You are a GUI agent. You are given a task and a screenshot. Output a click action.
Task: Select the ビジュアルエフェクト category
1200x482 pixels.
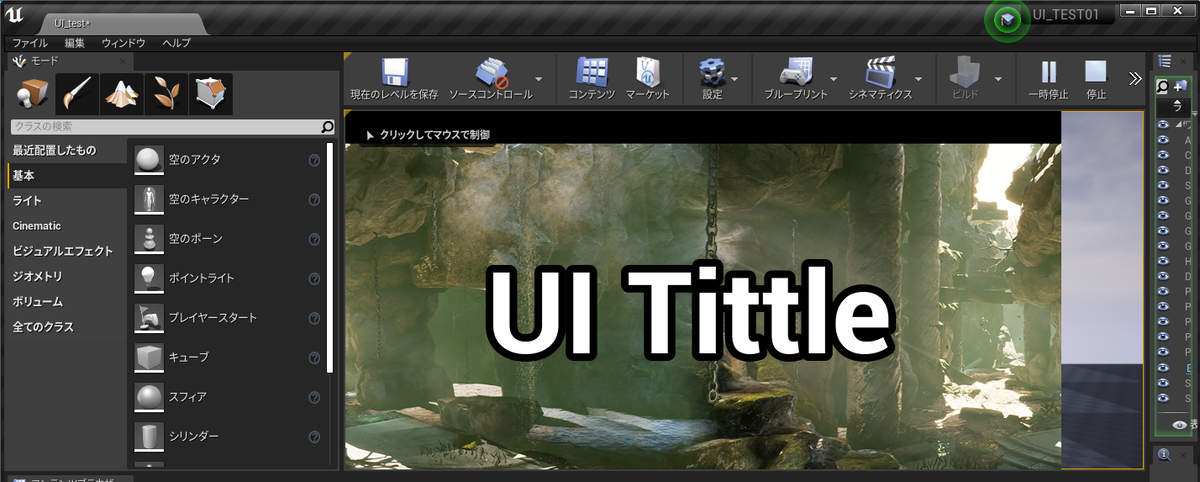(x=65, y=251)
